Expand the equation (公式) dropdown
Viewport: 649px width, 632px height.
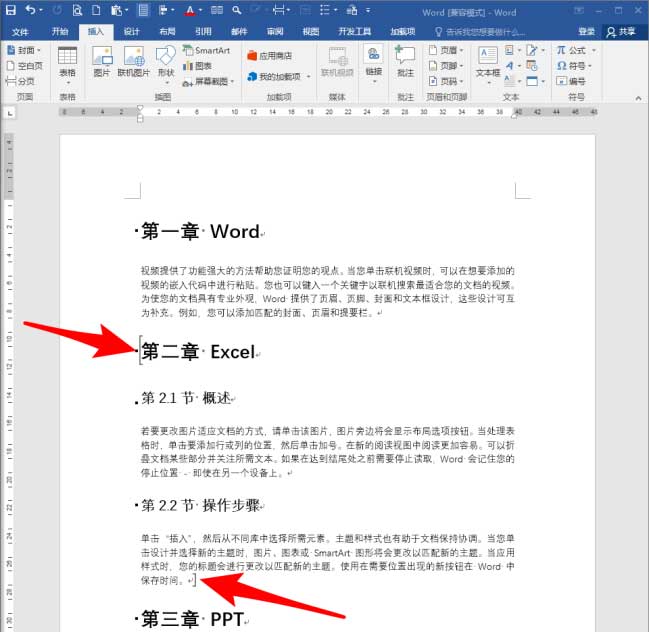594,50
